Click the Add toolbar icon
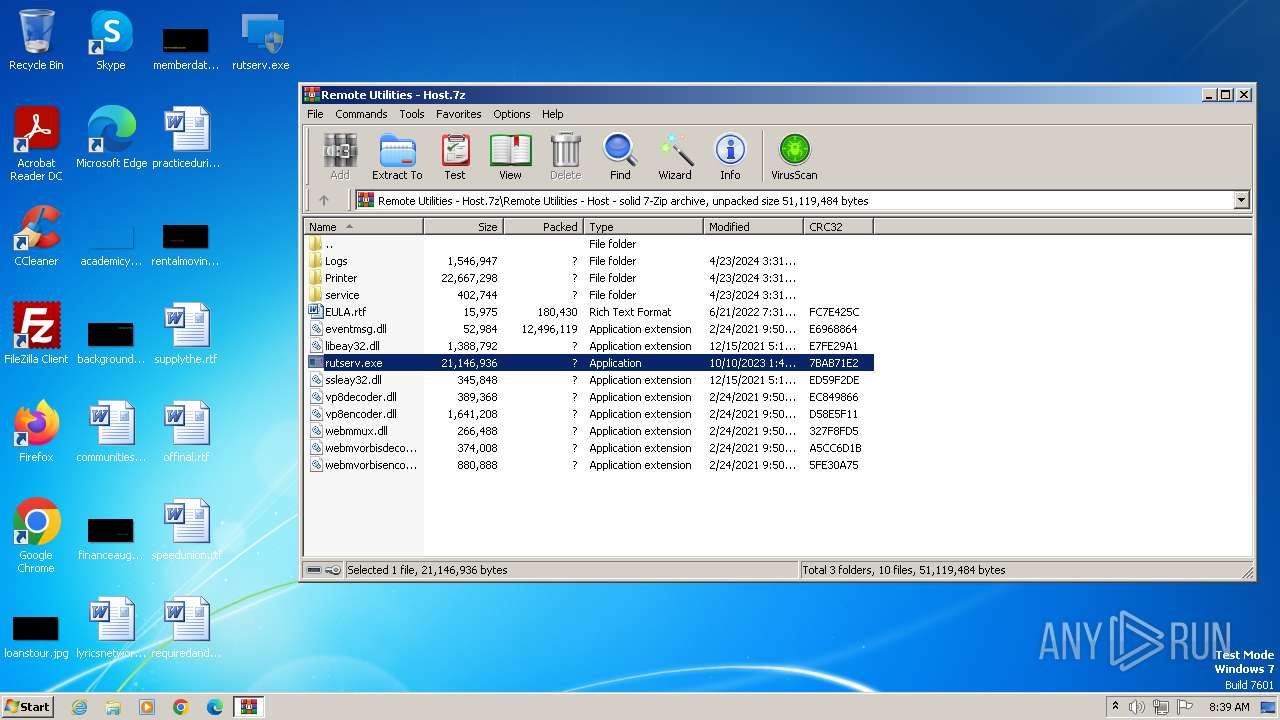 340,157
